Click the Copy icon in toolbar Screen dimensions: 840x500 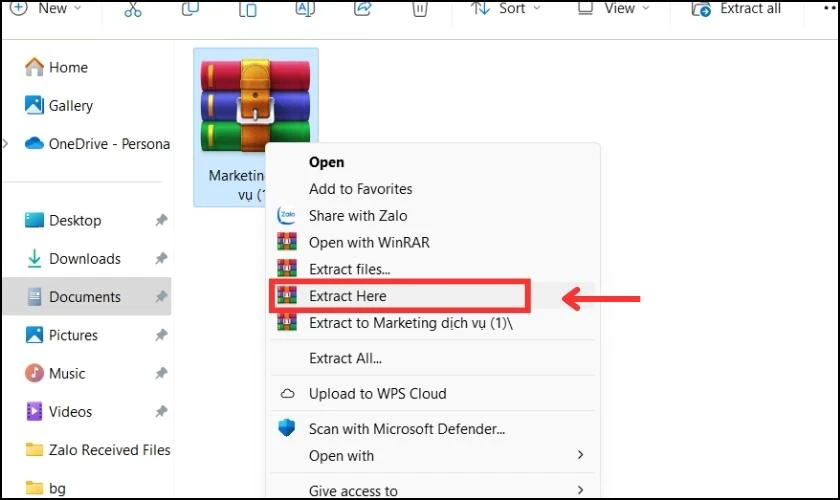(x=190, y=9)
